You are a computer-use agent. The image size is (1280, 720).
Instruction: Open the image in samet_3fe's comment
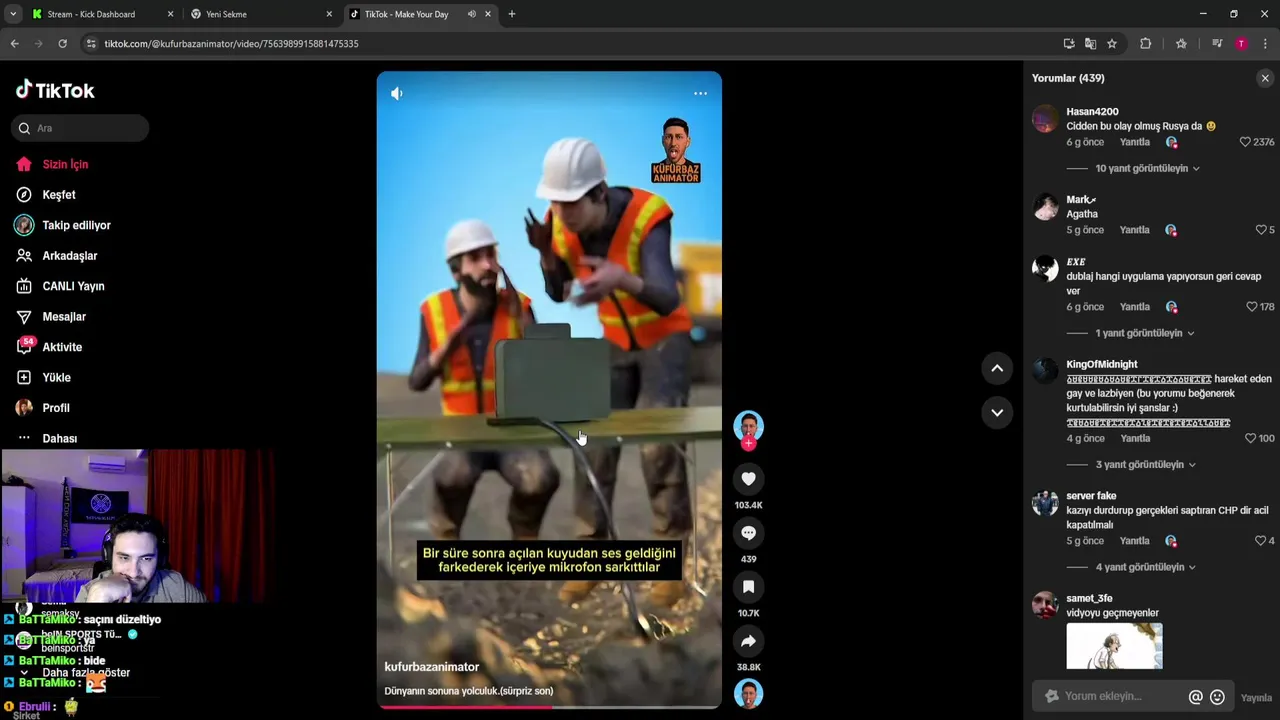1114,646
